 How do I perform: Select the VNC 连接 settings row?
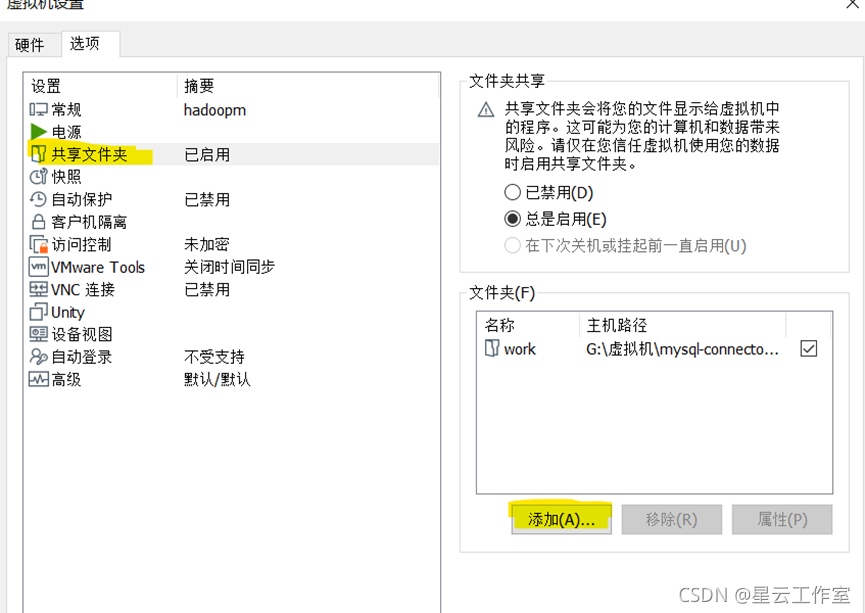tap(233, 289)
